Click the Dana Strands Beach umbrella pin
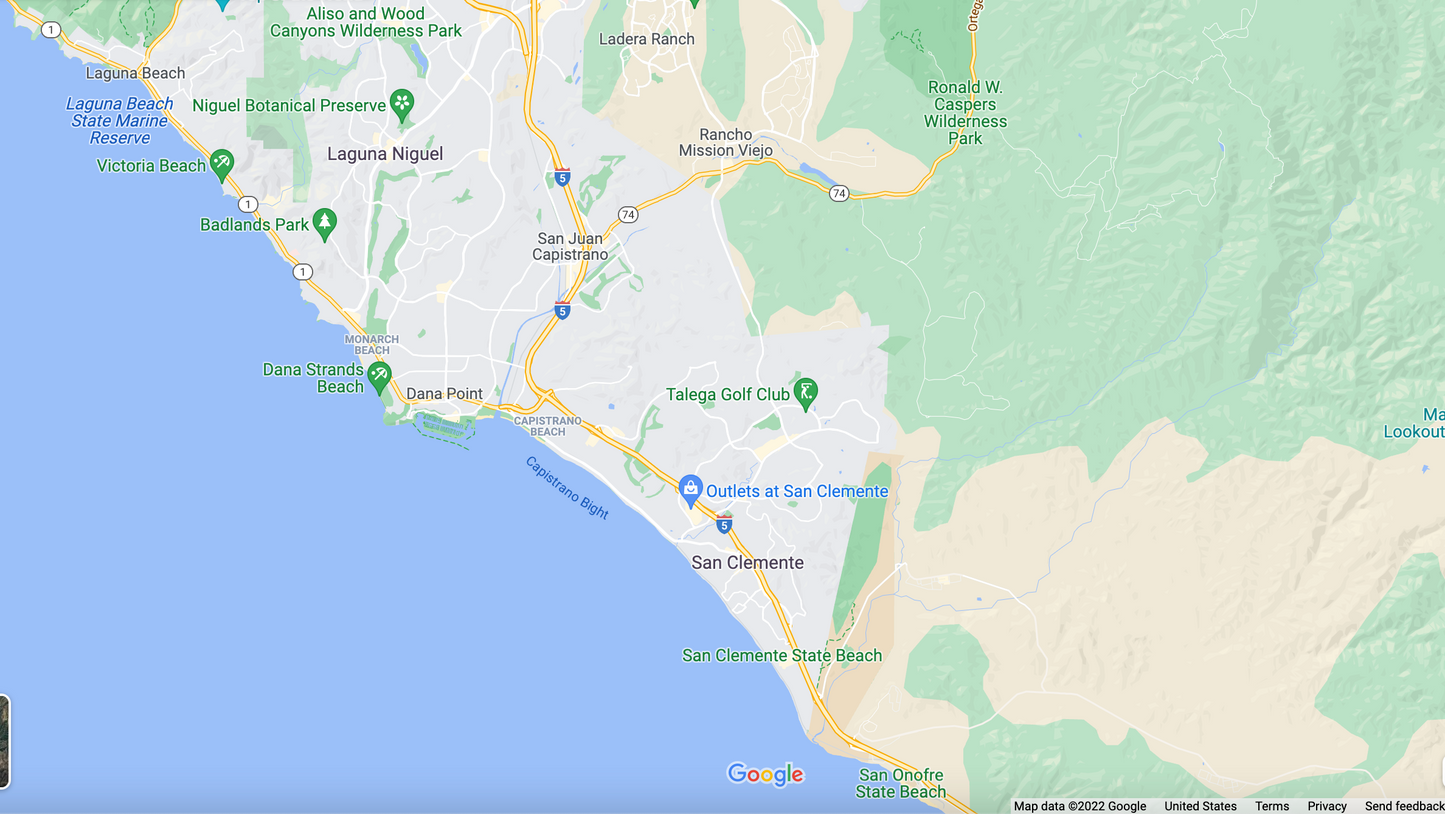The image size is (1445, 814). pyautogui.click(x=379, y=377)
